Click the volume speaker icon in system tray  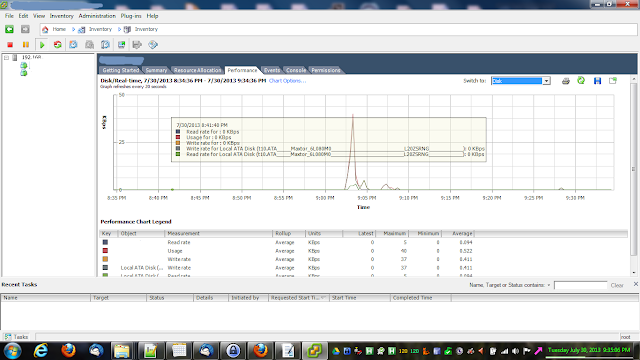[516, 351]
